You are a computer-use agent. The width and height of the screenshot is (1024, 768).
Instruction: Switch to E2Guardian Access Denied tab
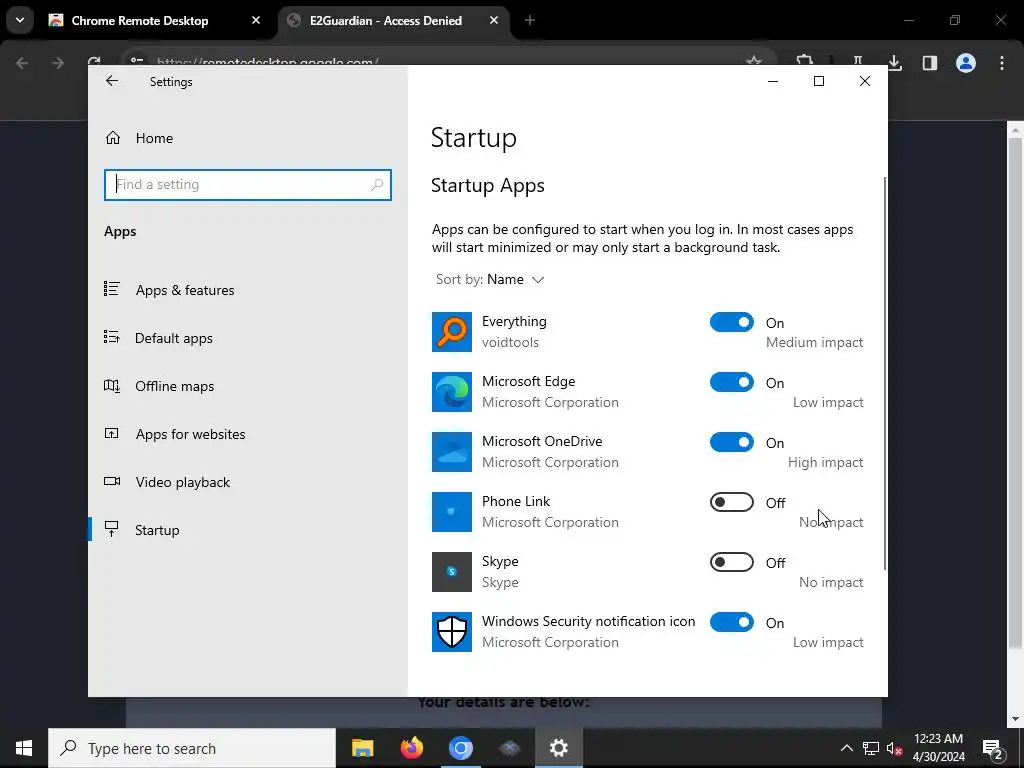tap(385, 20)
